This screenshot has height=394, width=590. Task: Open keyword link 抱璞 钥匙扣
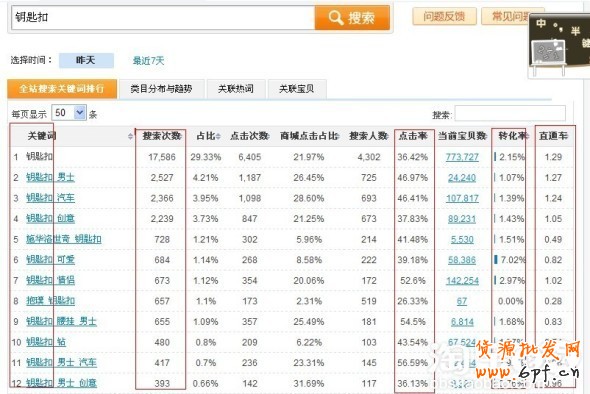(50, 301)
